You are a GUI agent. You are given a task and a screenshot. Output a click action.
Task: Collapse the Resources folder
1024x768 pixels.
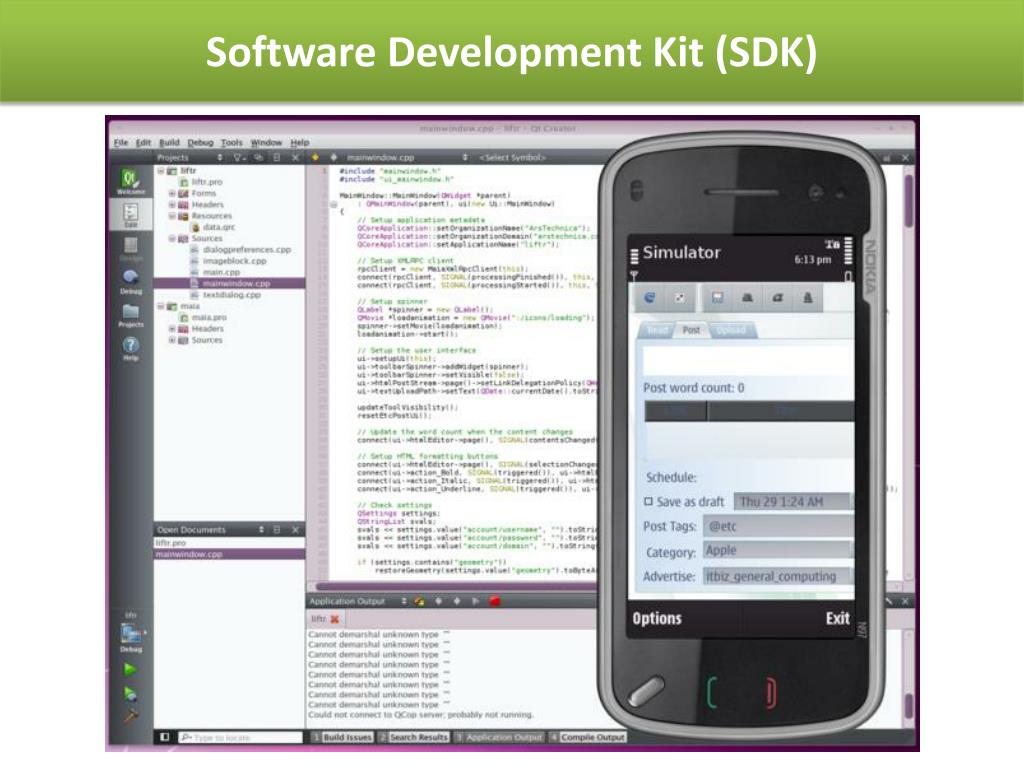click(x=172, y=216)
